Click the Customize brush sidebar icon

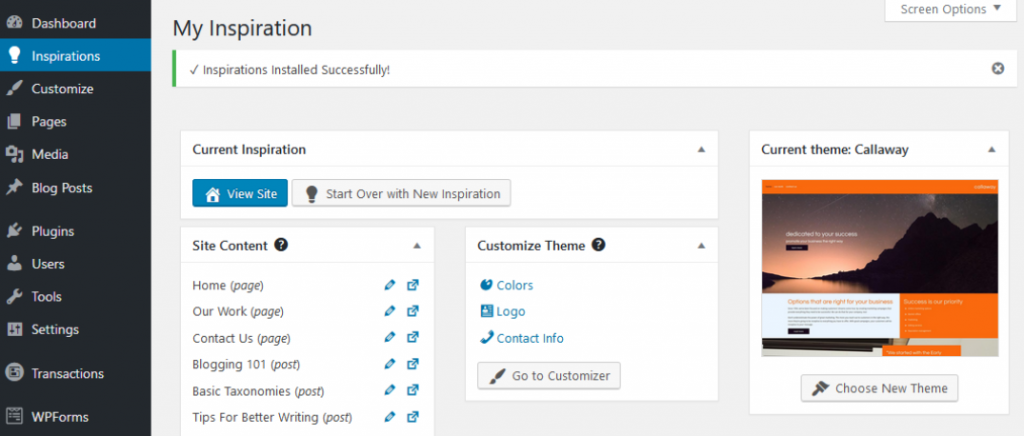14,88
